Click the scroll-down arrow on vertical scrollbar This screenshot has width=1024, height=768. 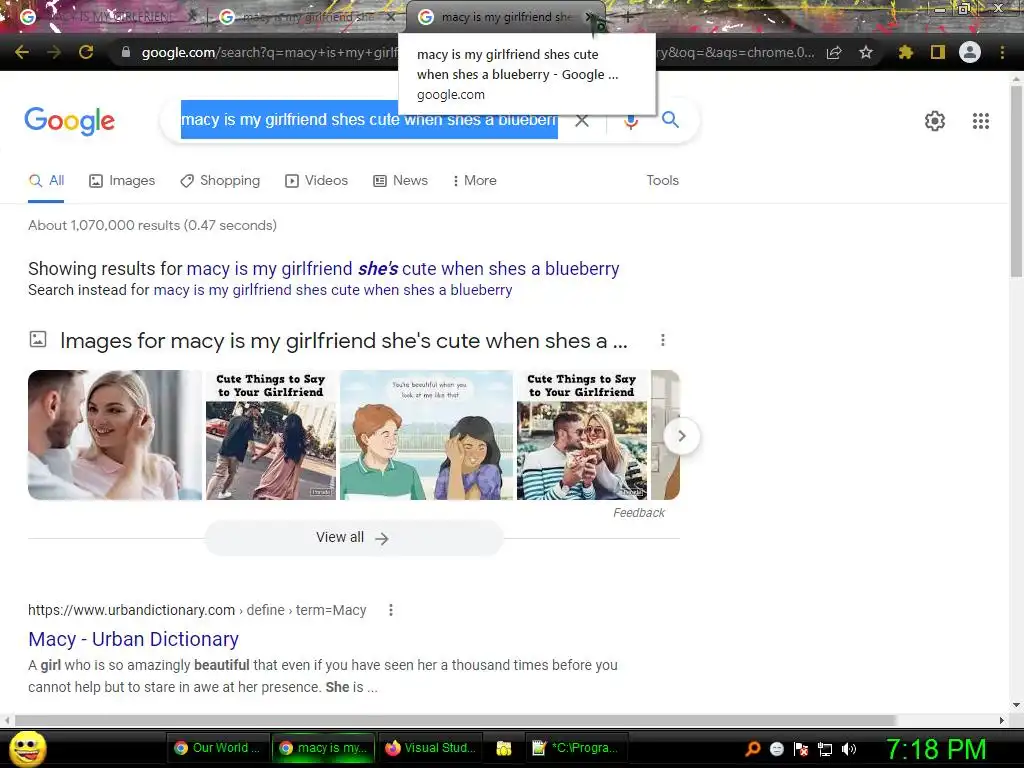pos(1016,705)
